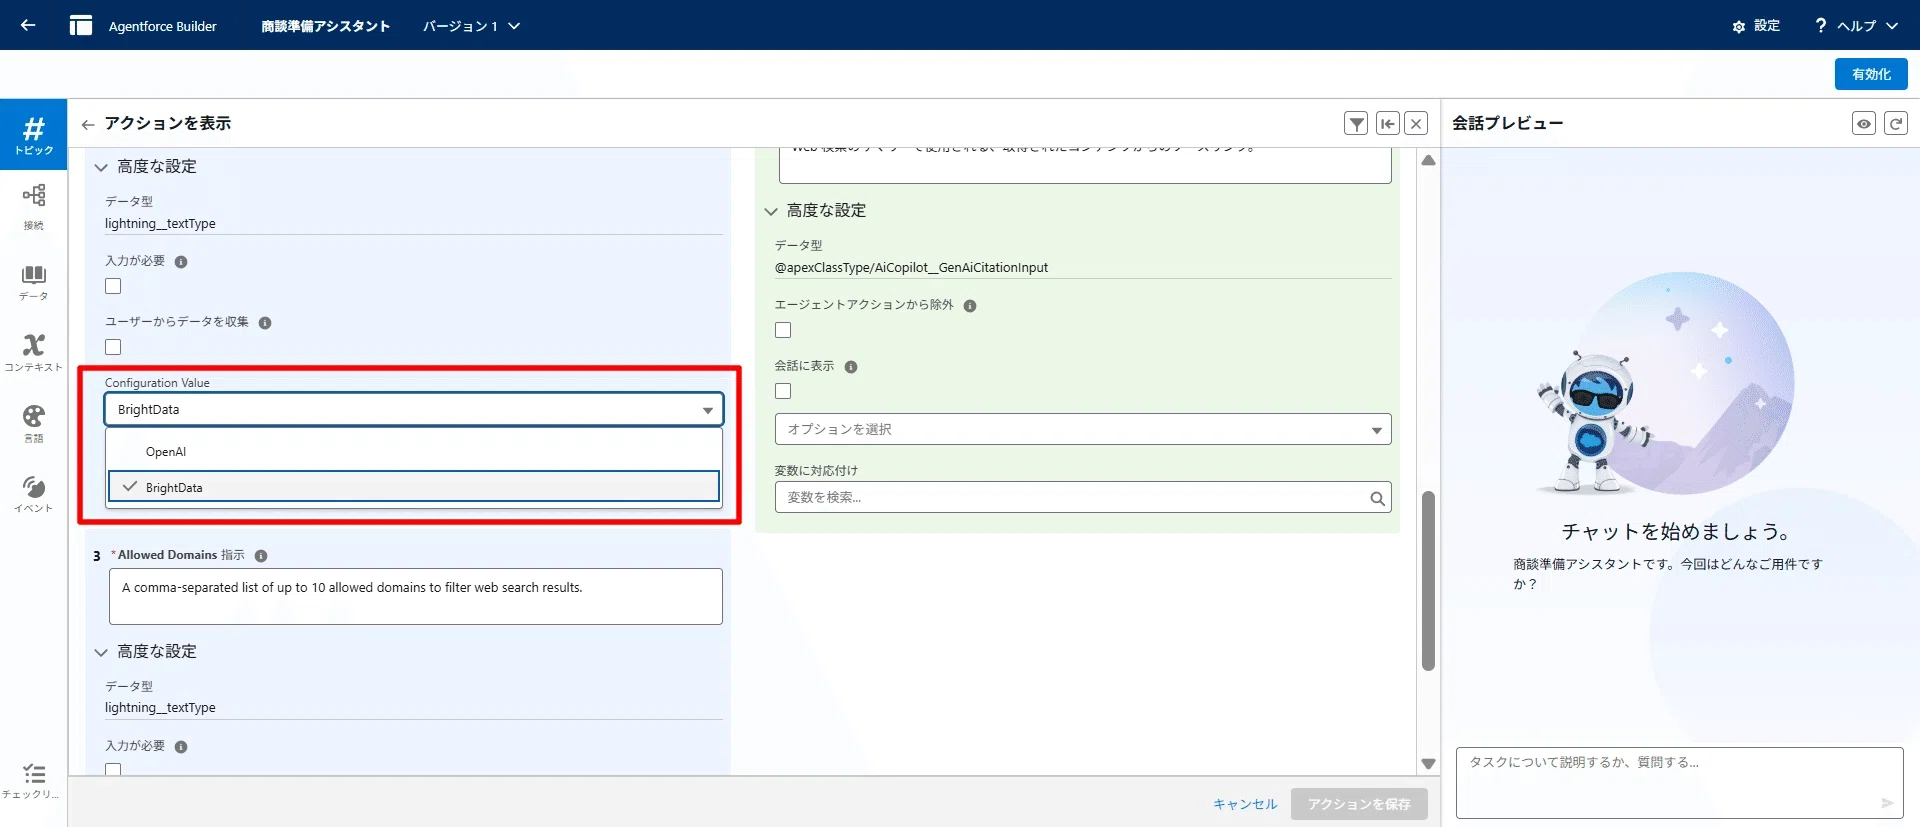Open オプションを選択 dropdown
This screenshot has height=827, width=1920.
1083,430
